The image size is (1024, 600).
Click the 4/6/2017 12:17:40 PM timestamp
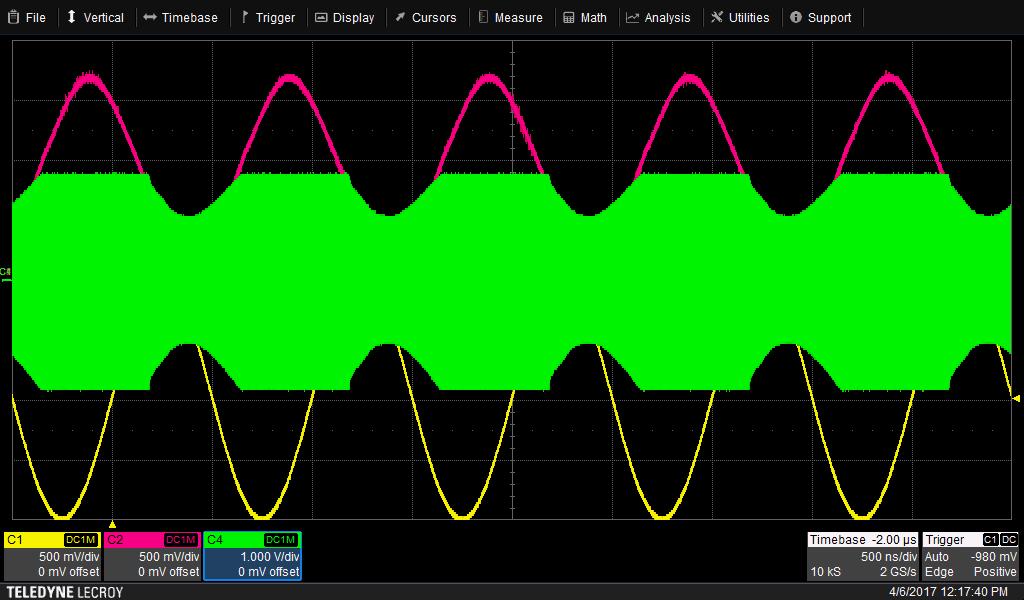pos(949,592)
